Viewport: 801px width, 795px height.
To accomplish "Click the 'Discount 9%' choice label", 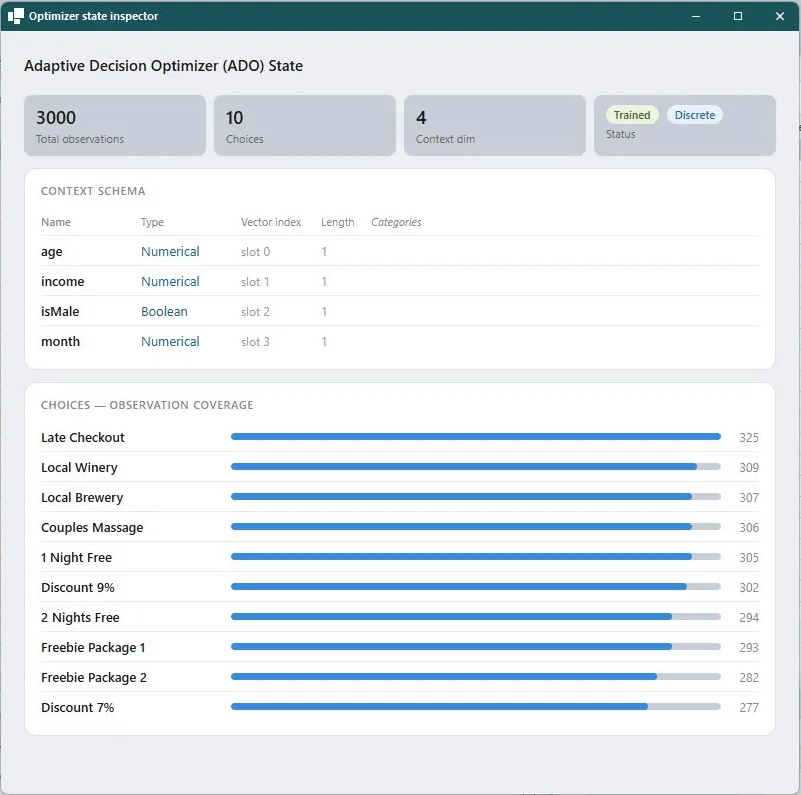I will tap(78, 588).
